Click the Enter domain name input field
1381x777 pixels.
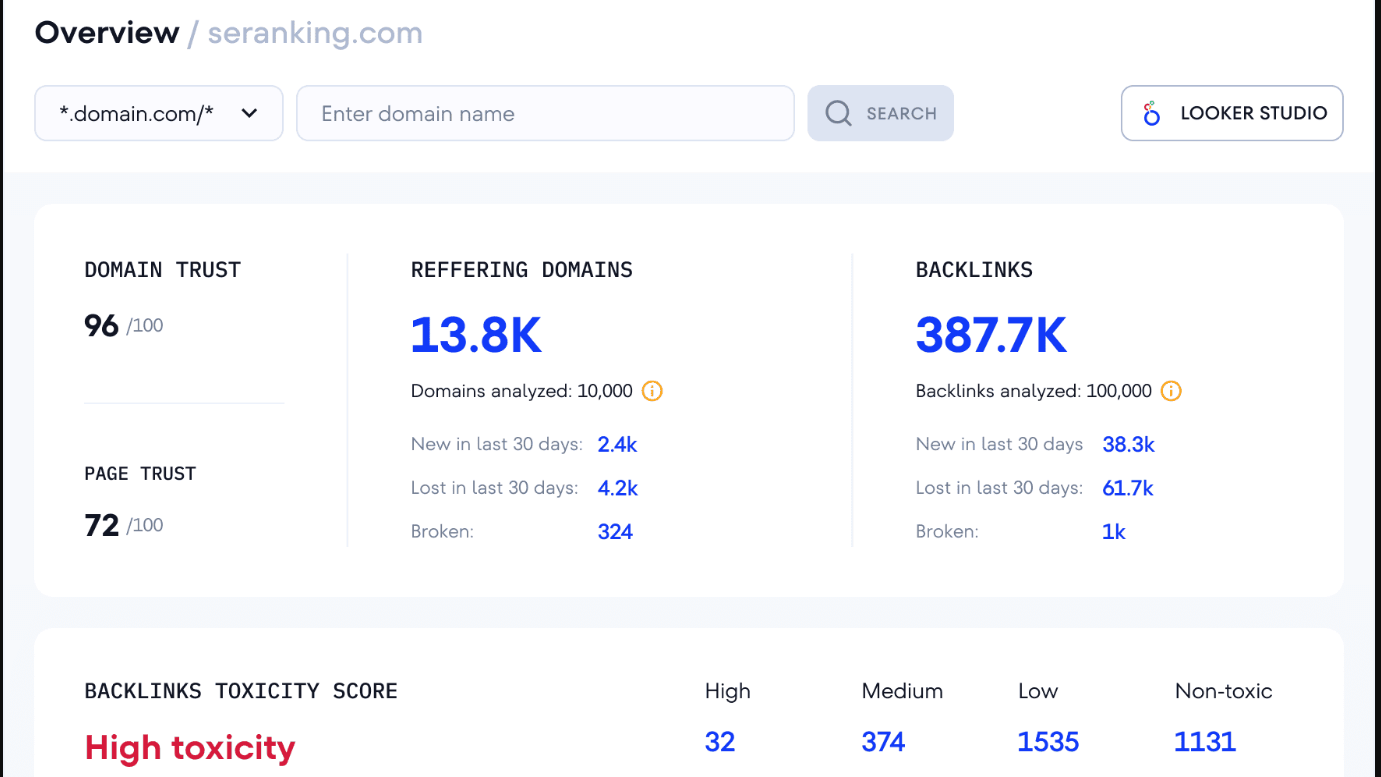(x=545, y=113)
